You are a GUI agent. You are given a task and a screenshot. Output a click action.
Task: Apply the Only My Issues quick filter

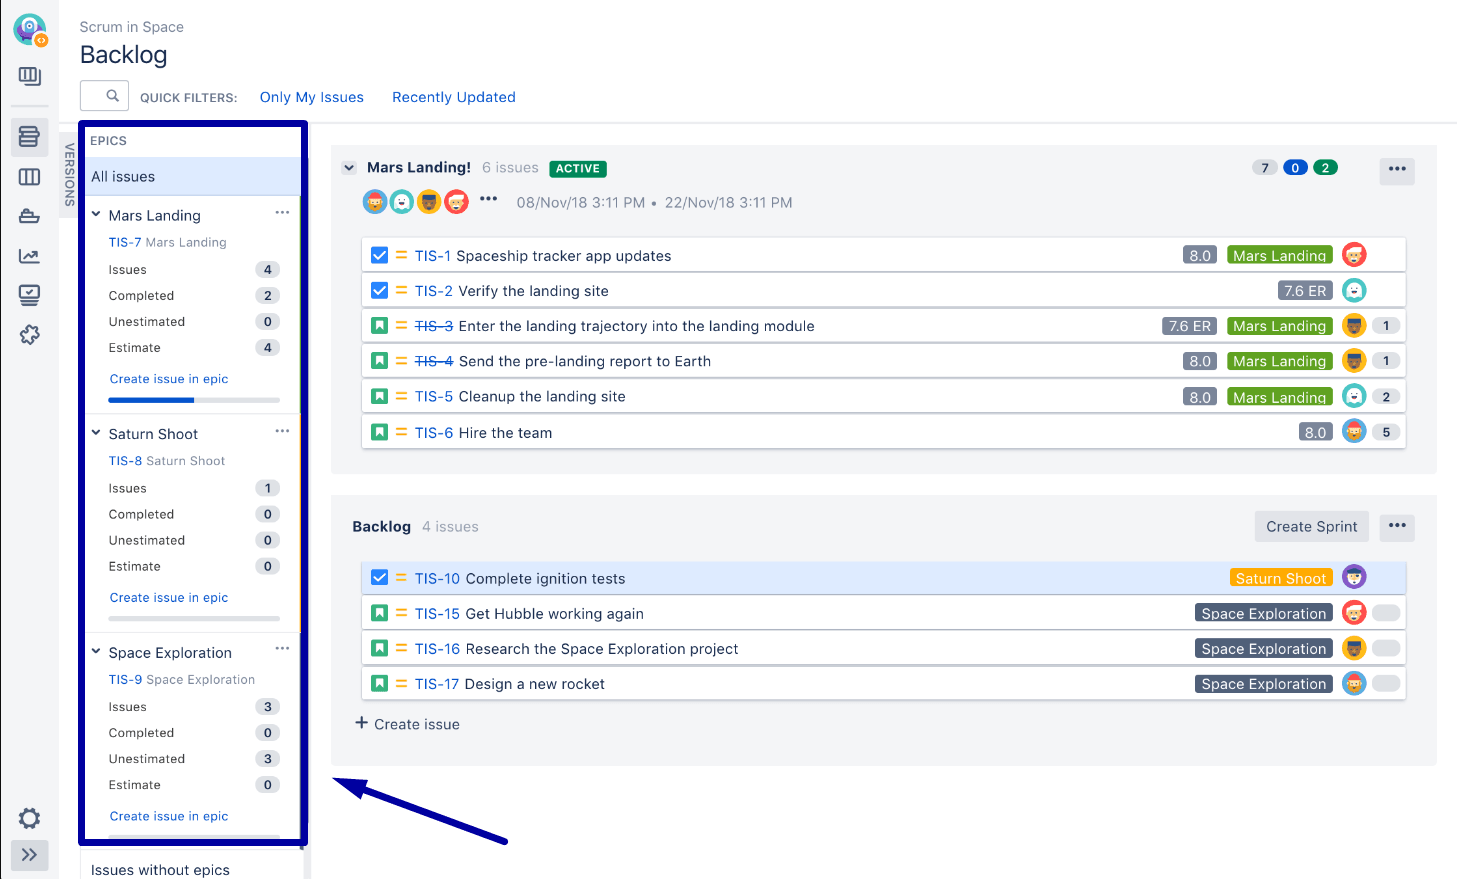click(x=311, y=96)
